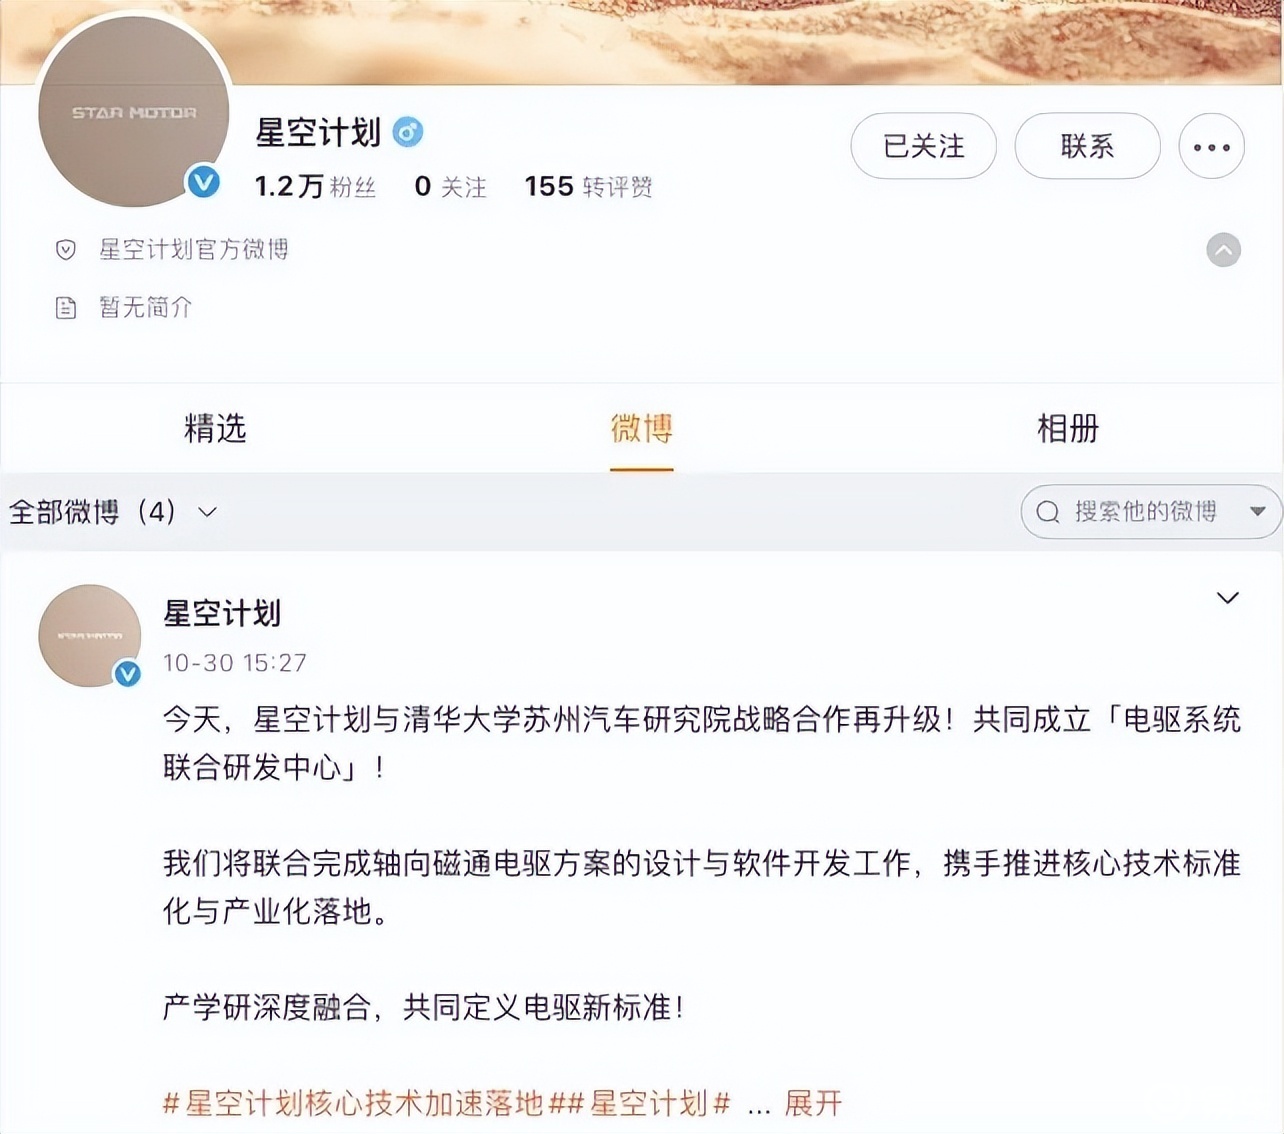Toggle the 已关注 follow button
The width and height of the screenshot is (1284, 1134).
pos(923,146)
